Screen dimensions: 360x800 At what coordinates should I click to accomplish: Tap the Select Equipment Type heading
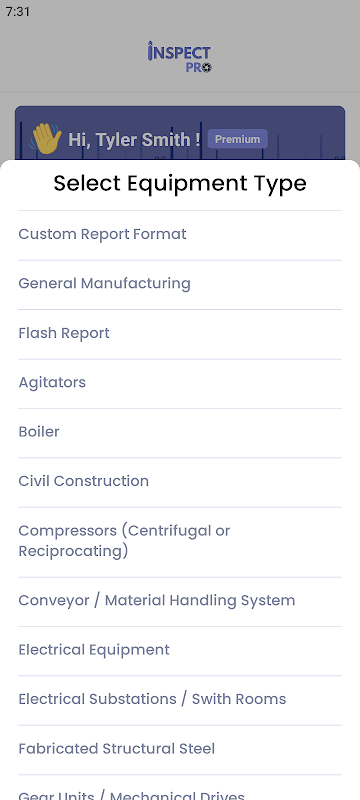[180, 183]
